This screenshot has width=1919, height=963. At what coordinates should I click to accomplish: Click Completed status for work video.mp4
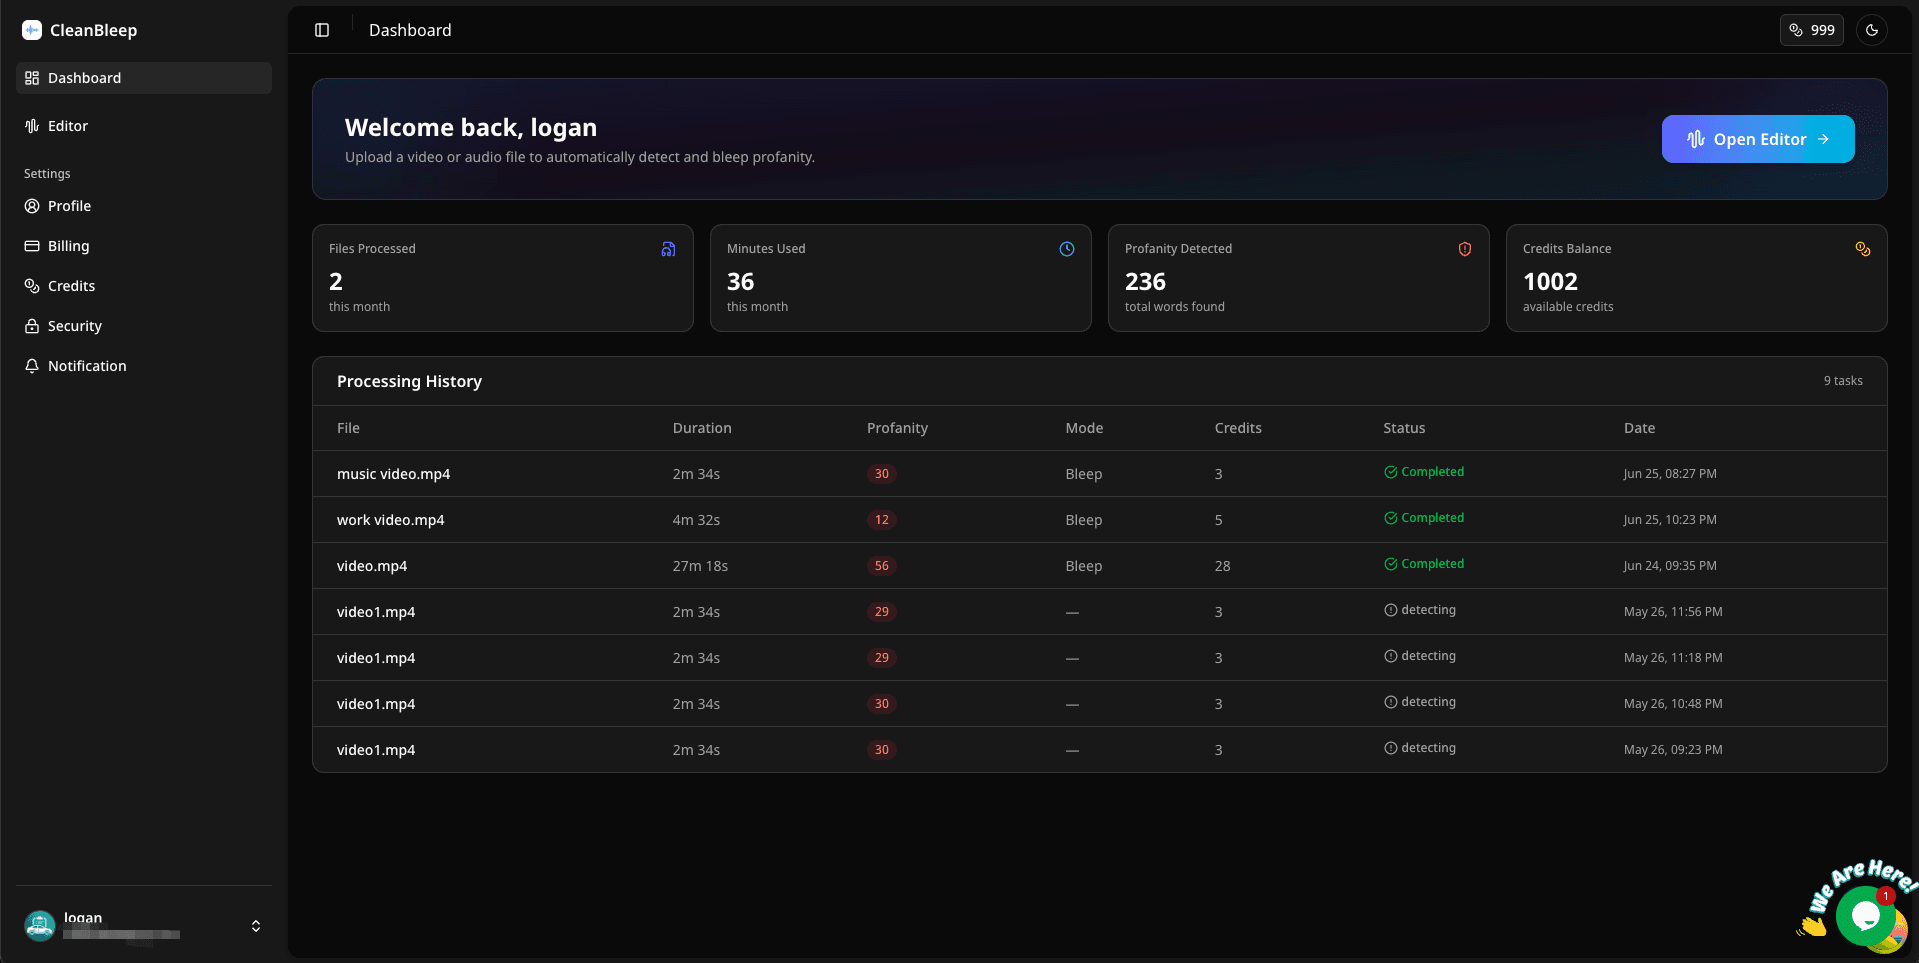pos(1424,518)
